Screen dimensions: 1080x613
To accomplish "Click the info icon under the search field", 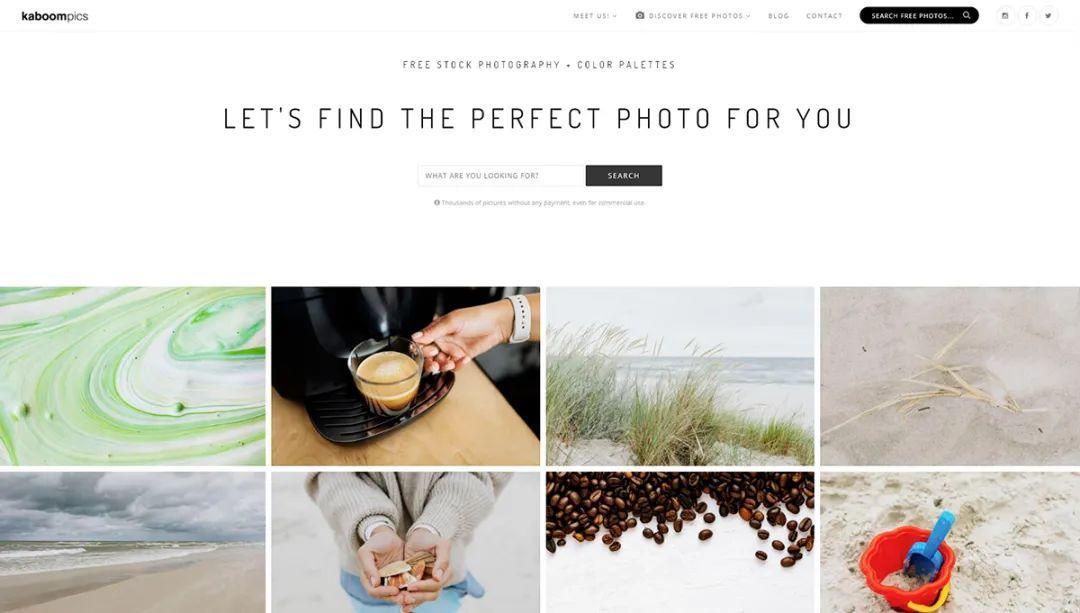I will [437, 202].
